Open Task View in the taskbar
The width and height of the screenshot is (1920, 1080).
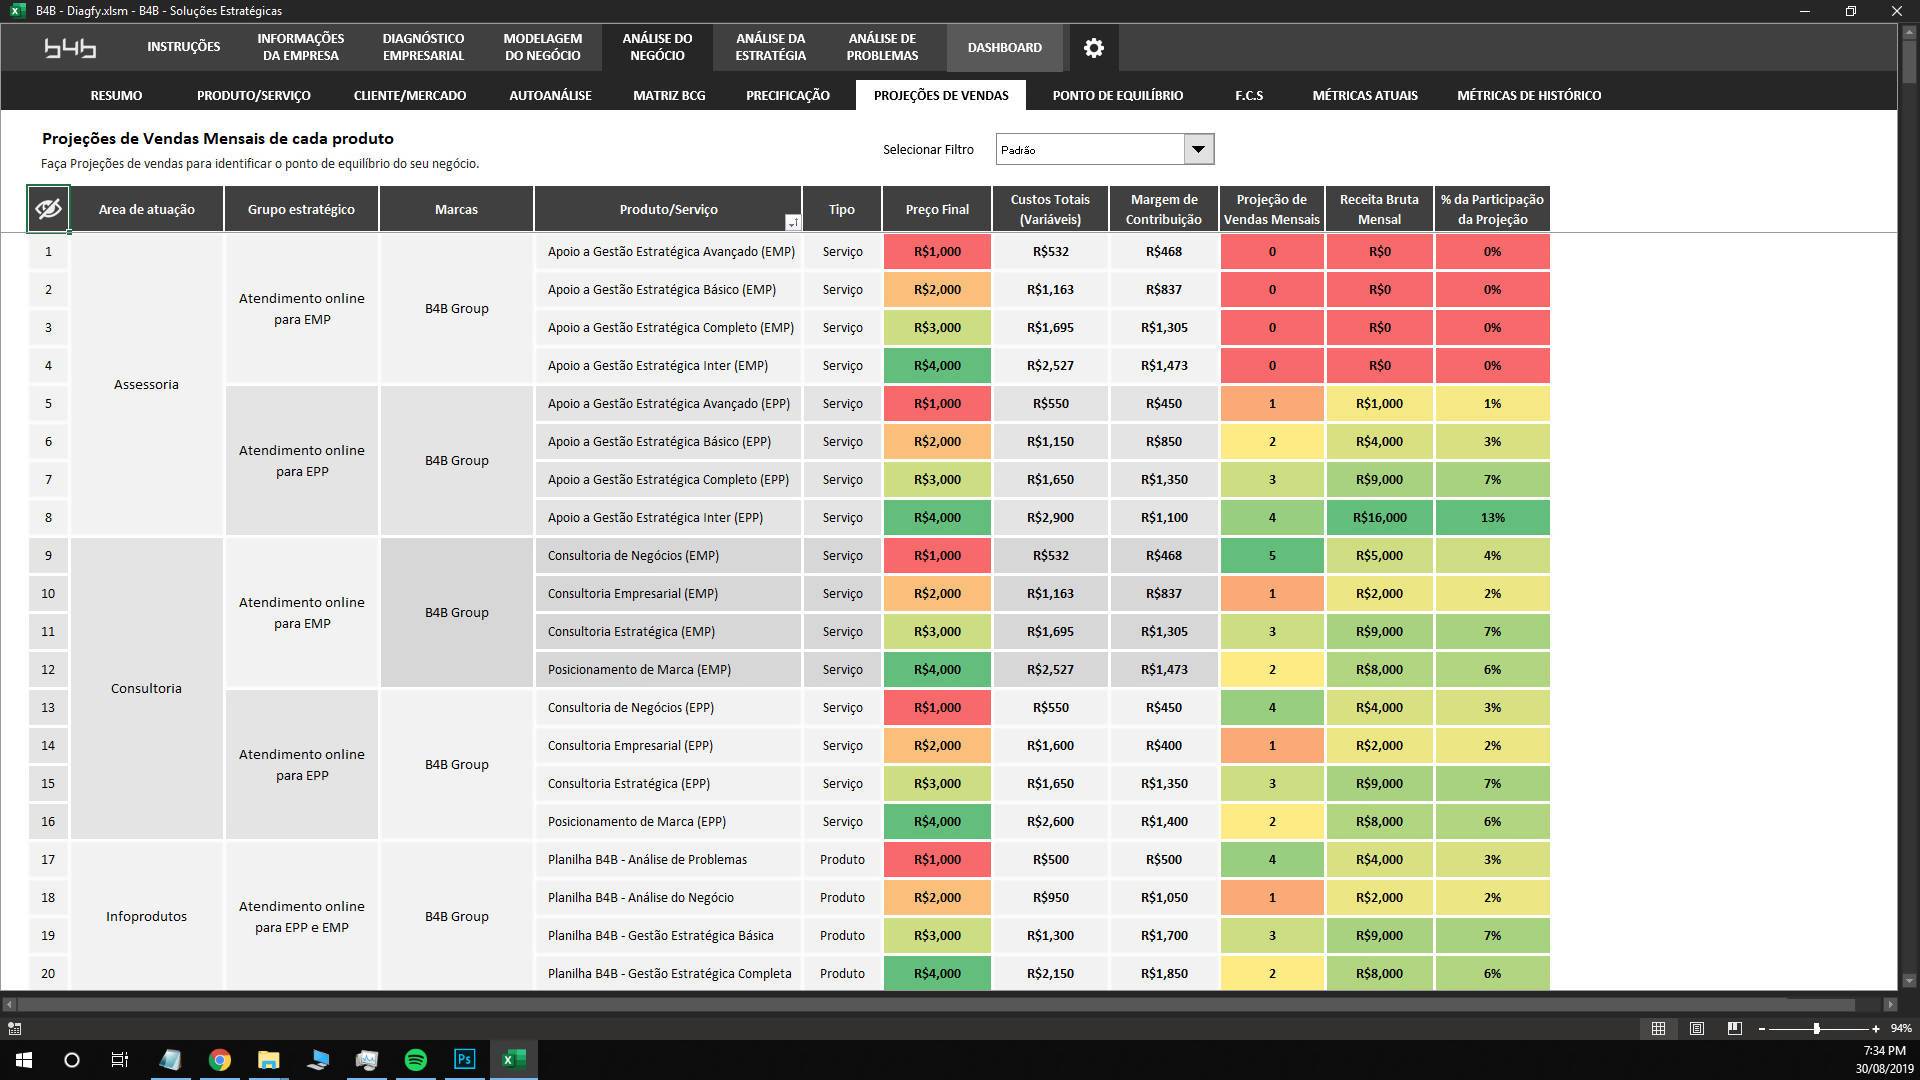(120, 1060)
